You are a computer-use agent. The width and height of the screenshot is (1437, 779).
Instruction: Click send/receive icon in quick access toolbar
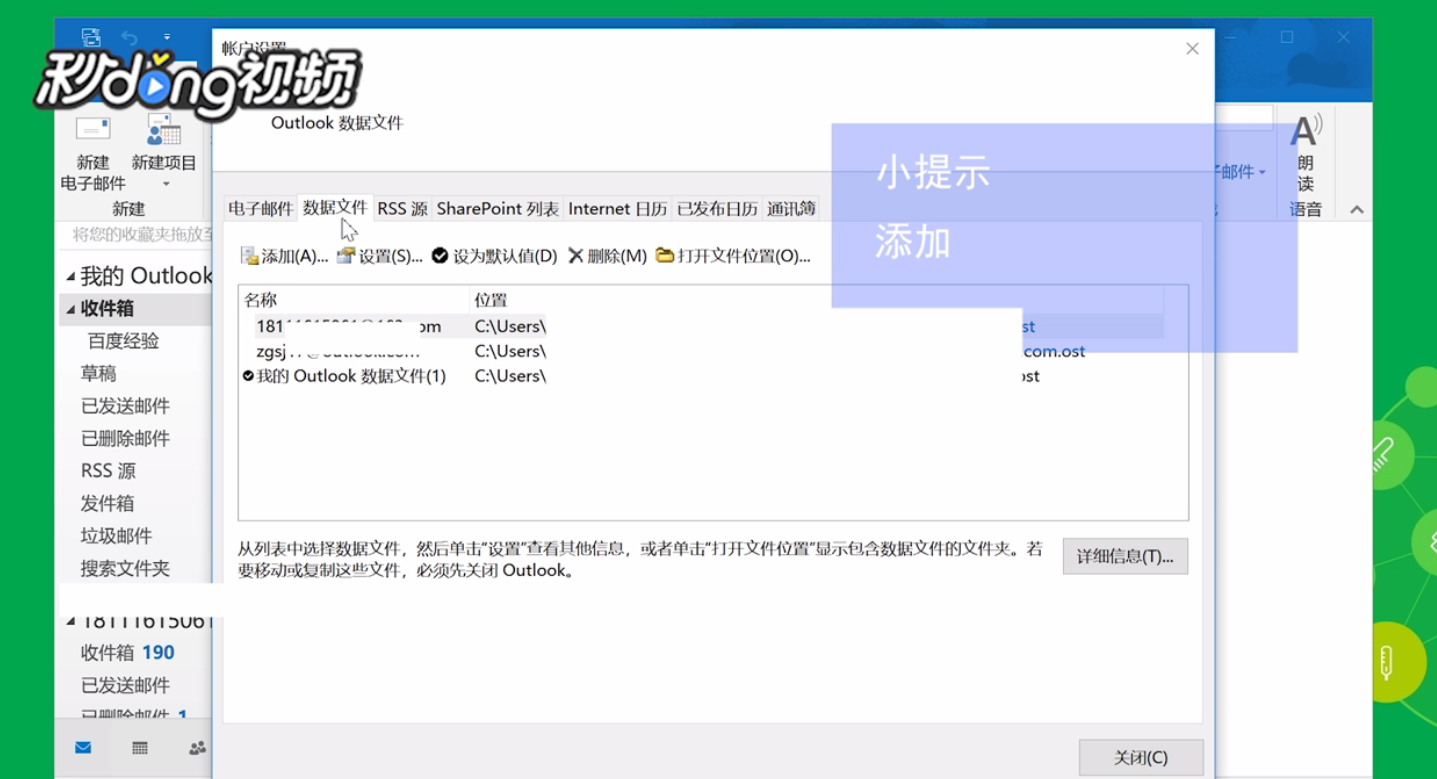point(91,38)
